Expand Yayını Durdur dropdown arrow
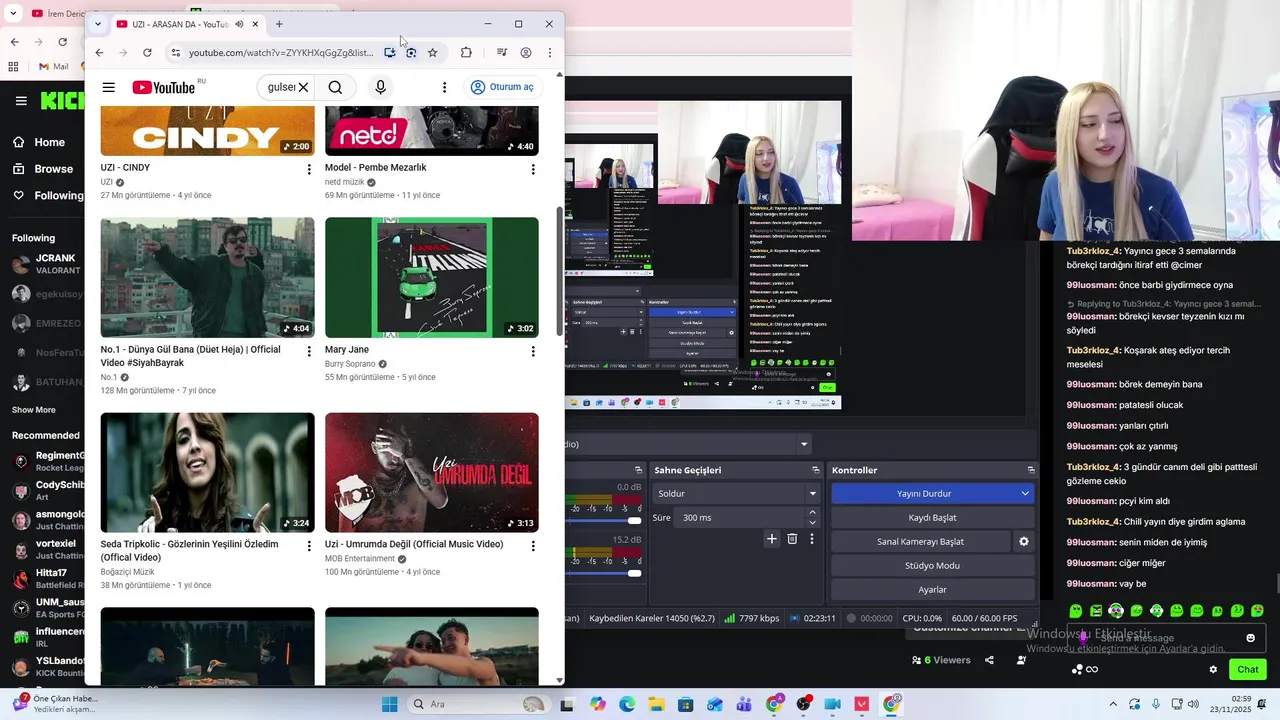 pos(1025,493)
